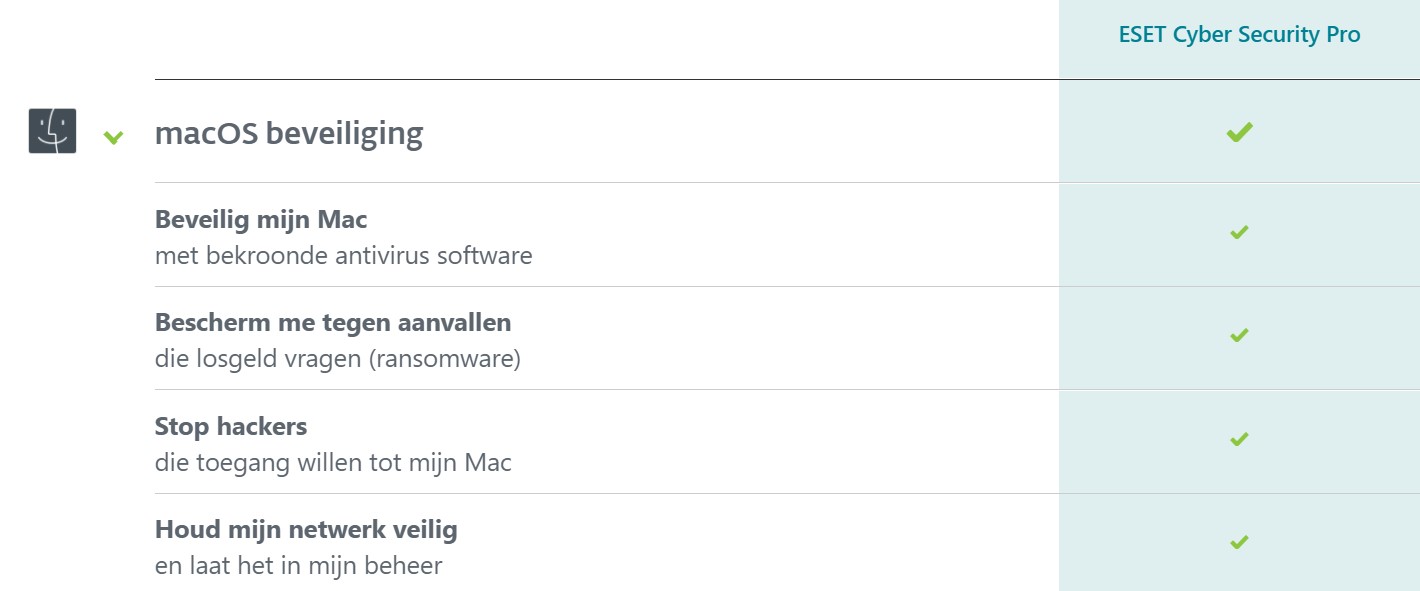Collapse the macOS beveiliging section chevron
The image size is (1420, 591).
[x=114, y=137]
